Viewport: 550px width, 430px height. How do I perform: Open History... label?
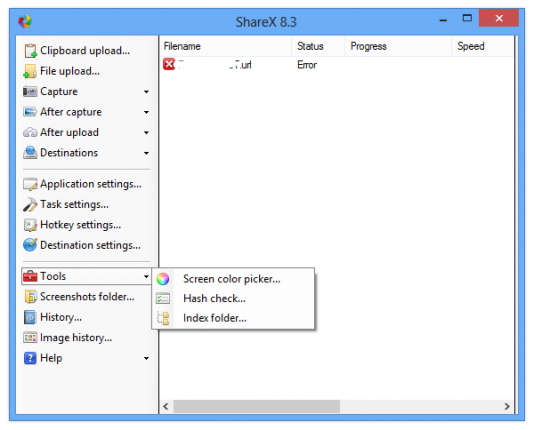(61, 317)
